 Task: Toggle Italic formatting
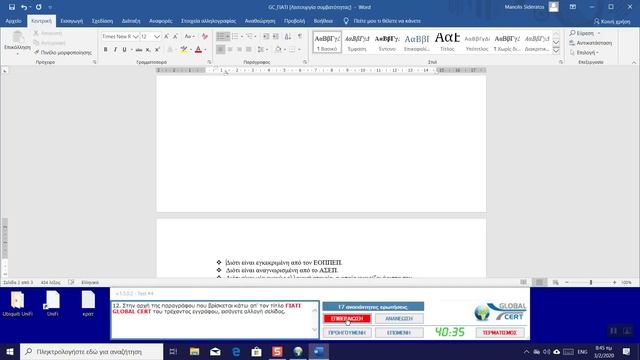[x=115, y=49]
